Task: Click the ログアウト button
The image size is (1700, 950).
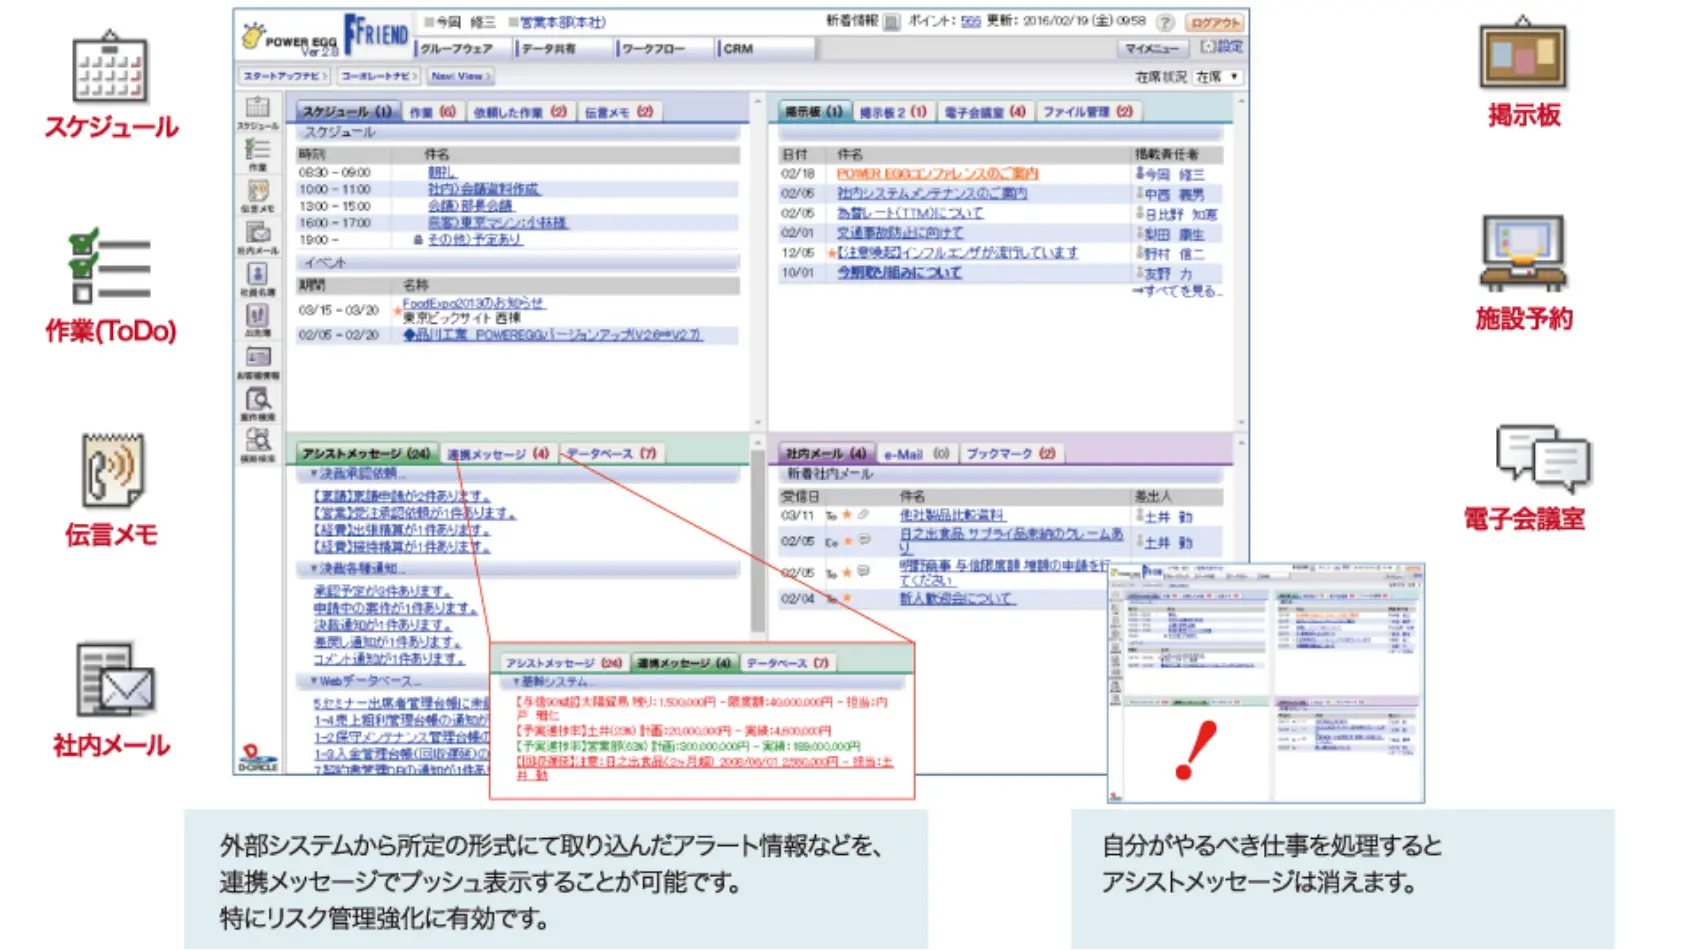Action: coord(1215,22)
